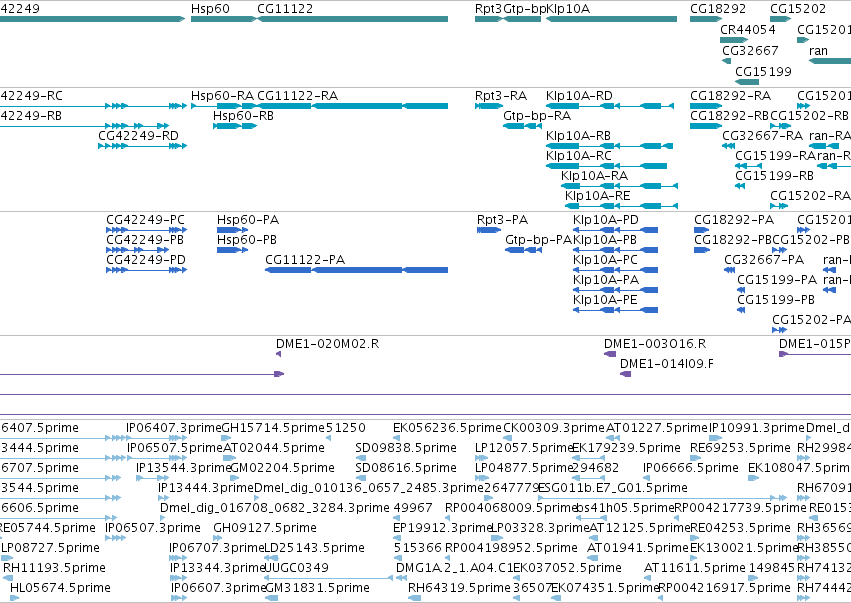The width and height of the screenshot is (851, 603).
Task: Click protein CG15199-PA
Action: tap(741, 290)
